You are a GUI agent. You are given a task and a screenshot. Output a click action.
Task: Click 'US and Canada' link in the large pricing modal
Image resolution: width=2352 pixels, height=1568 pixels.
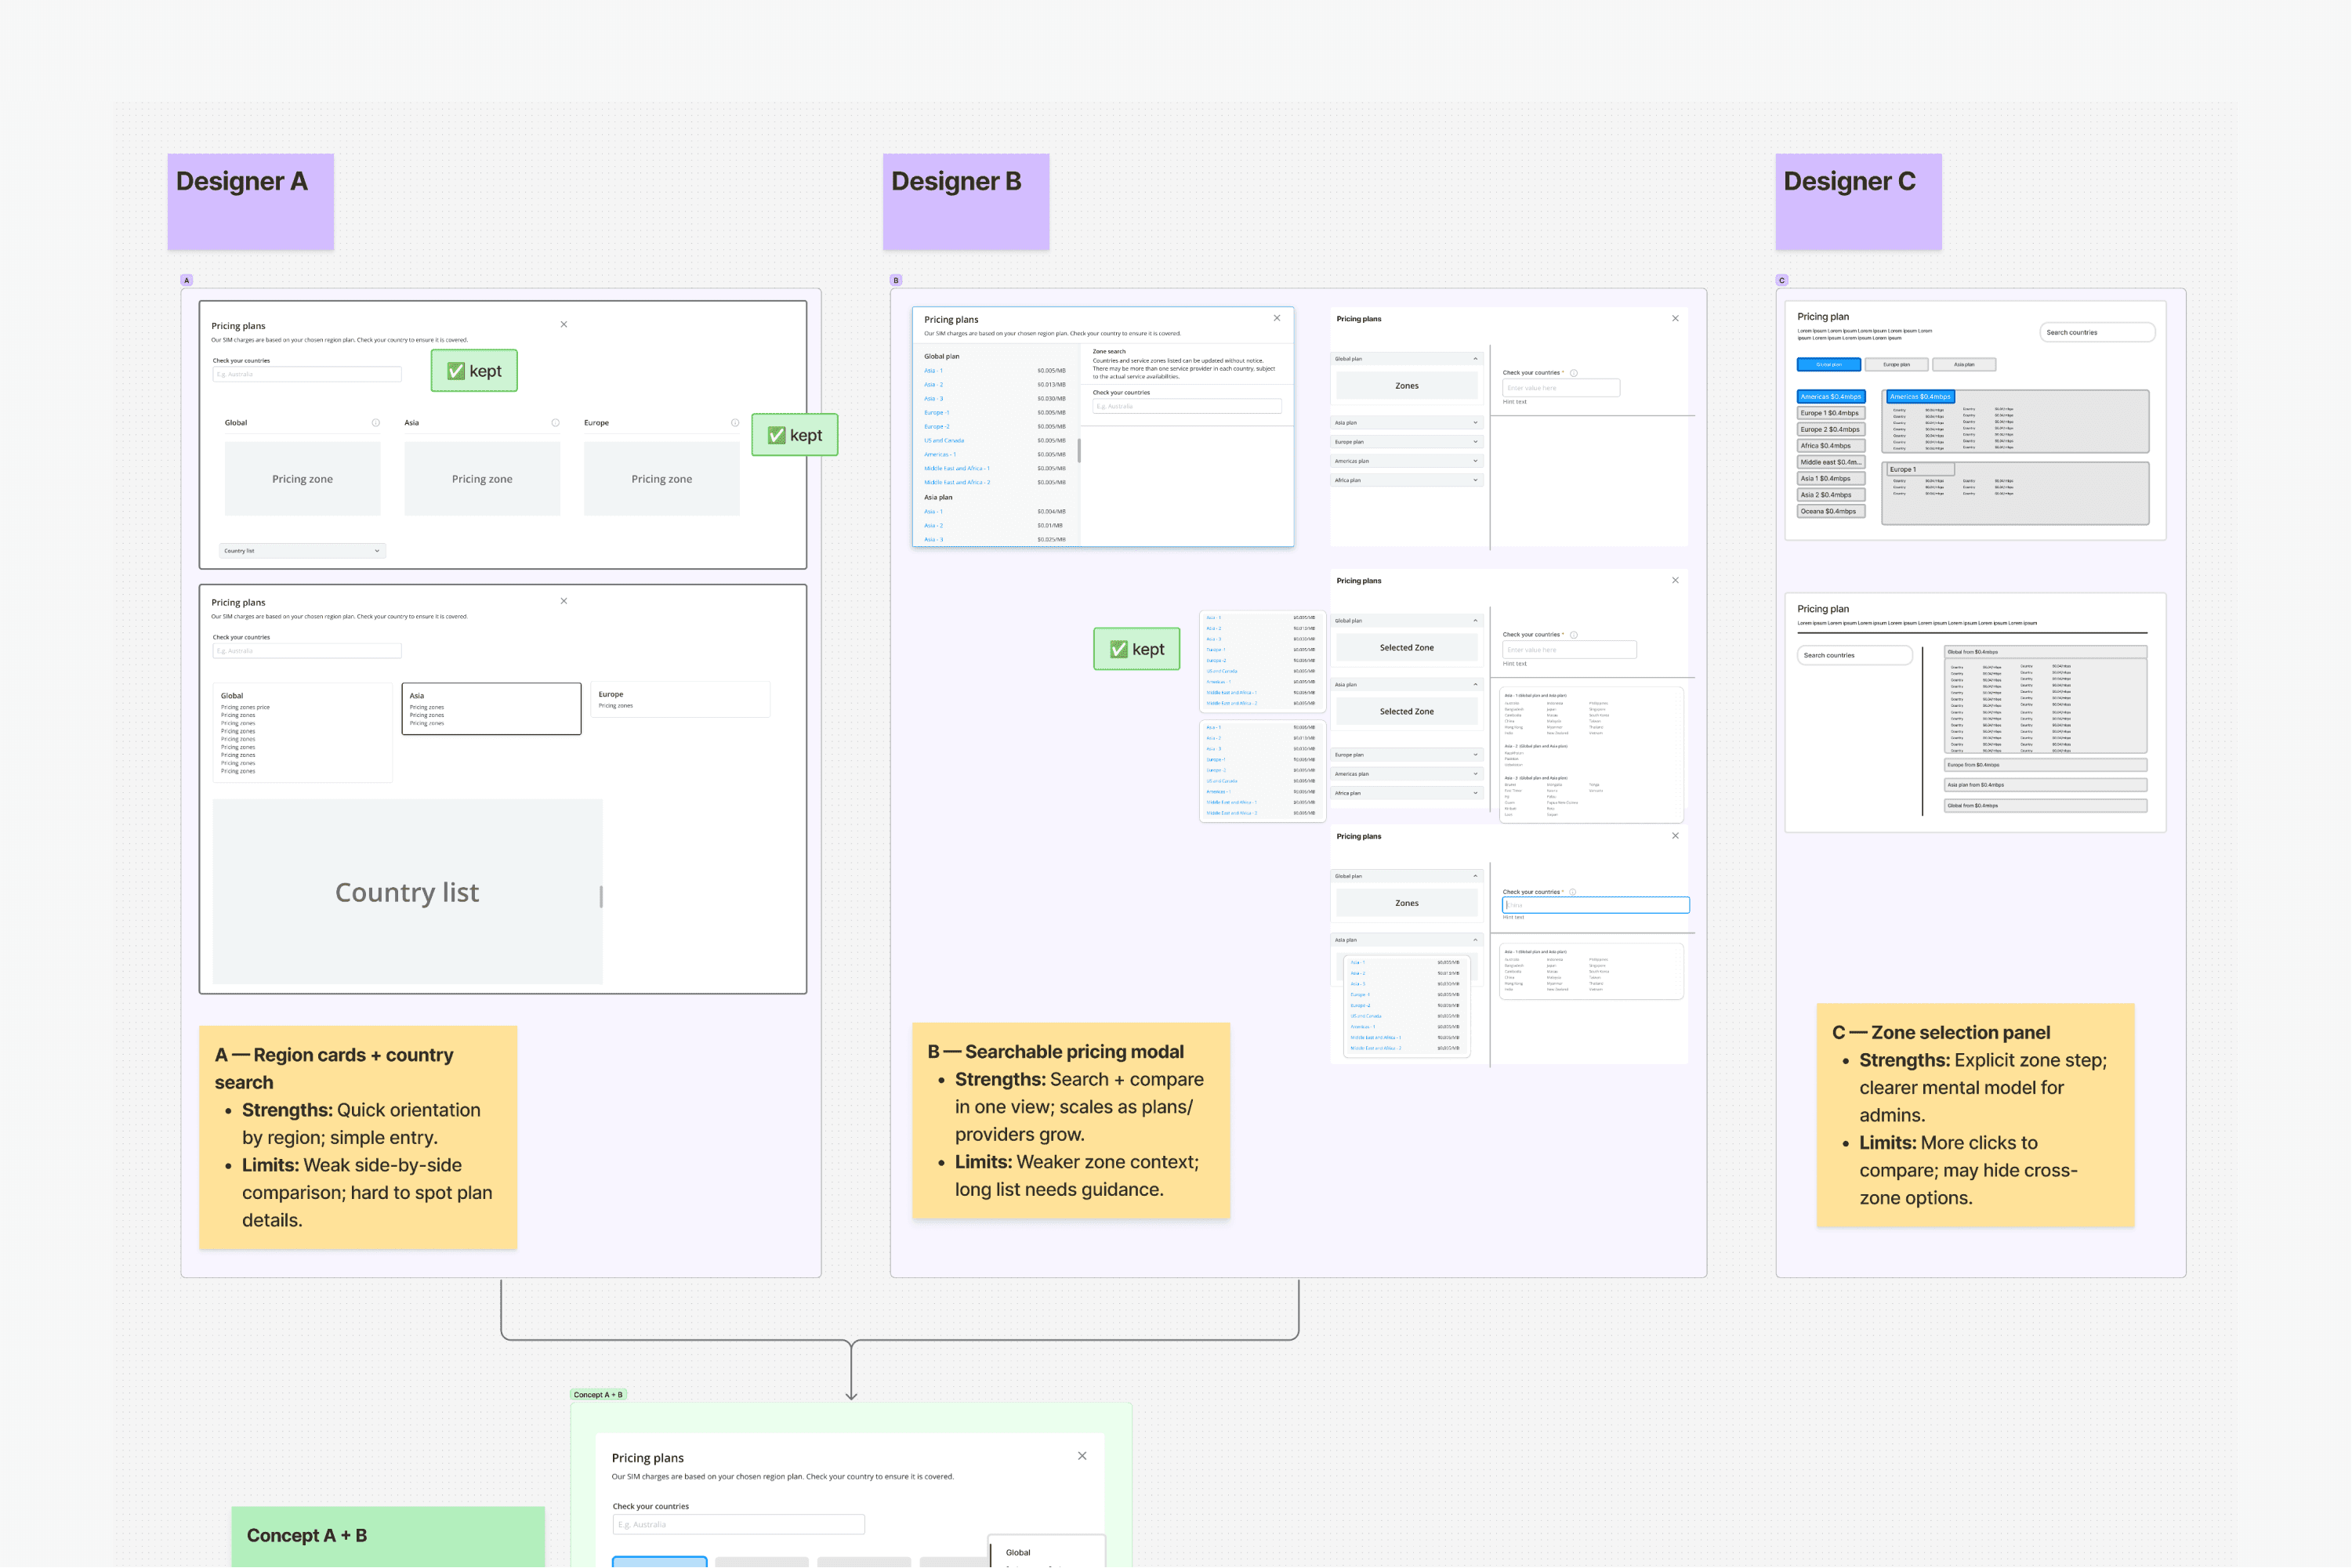(944, 441)
